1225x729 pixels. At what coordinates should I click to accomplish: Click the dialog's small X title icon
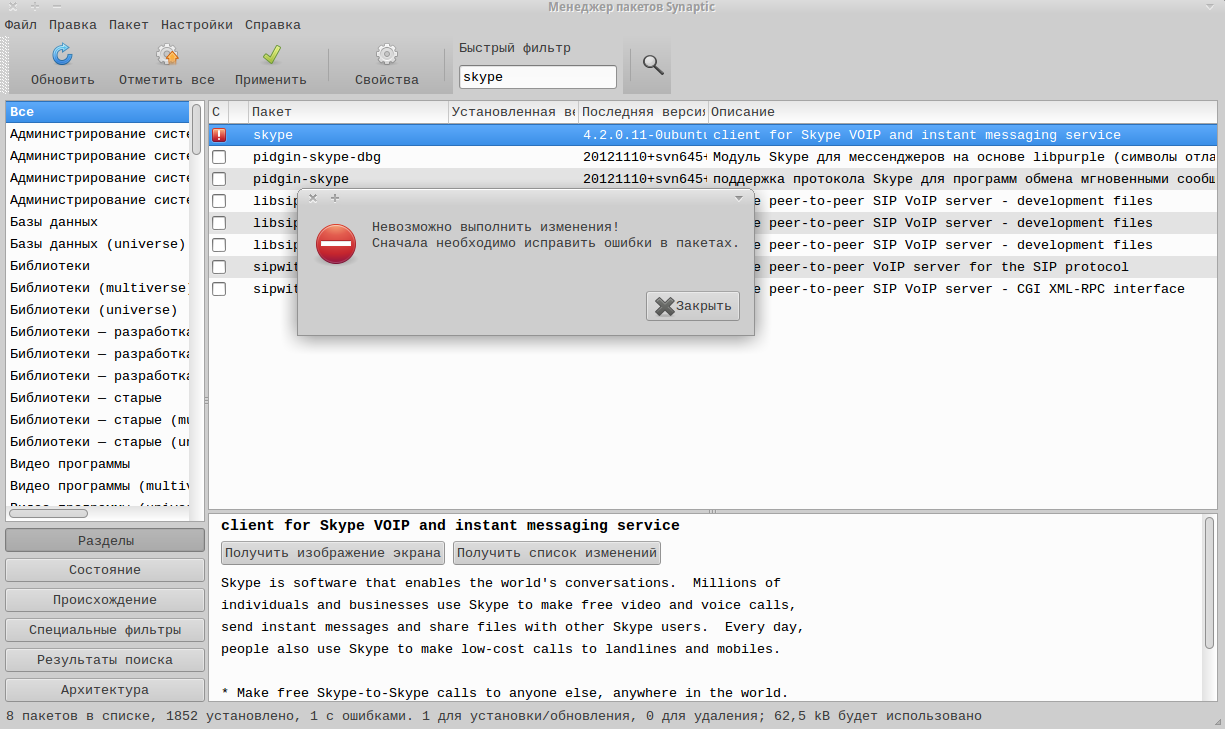(x=313, y=198)
